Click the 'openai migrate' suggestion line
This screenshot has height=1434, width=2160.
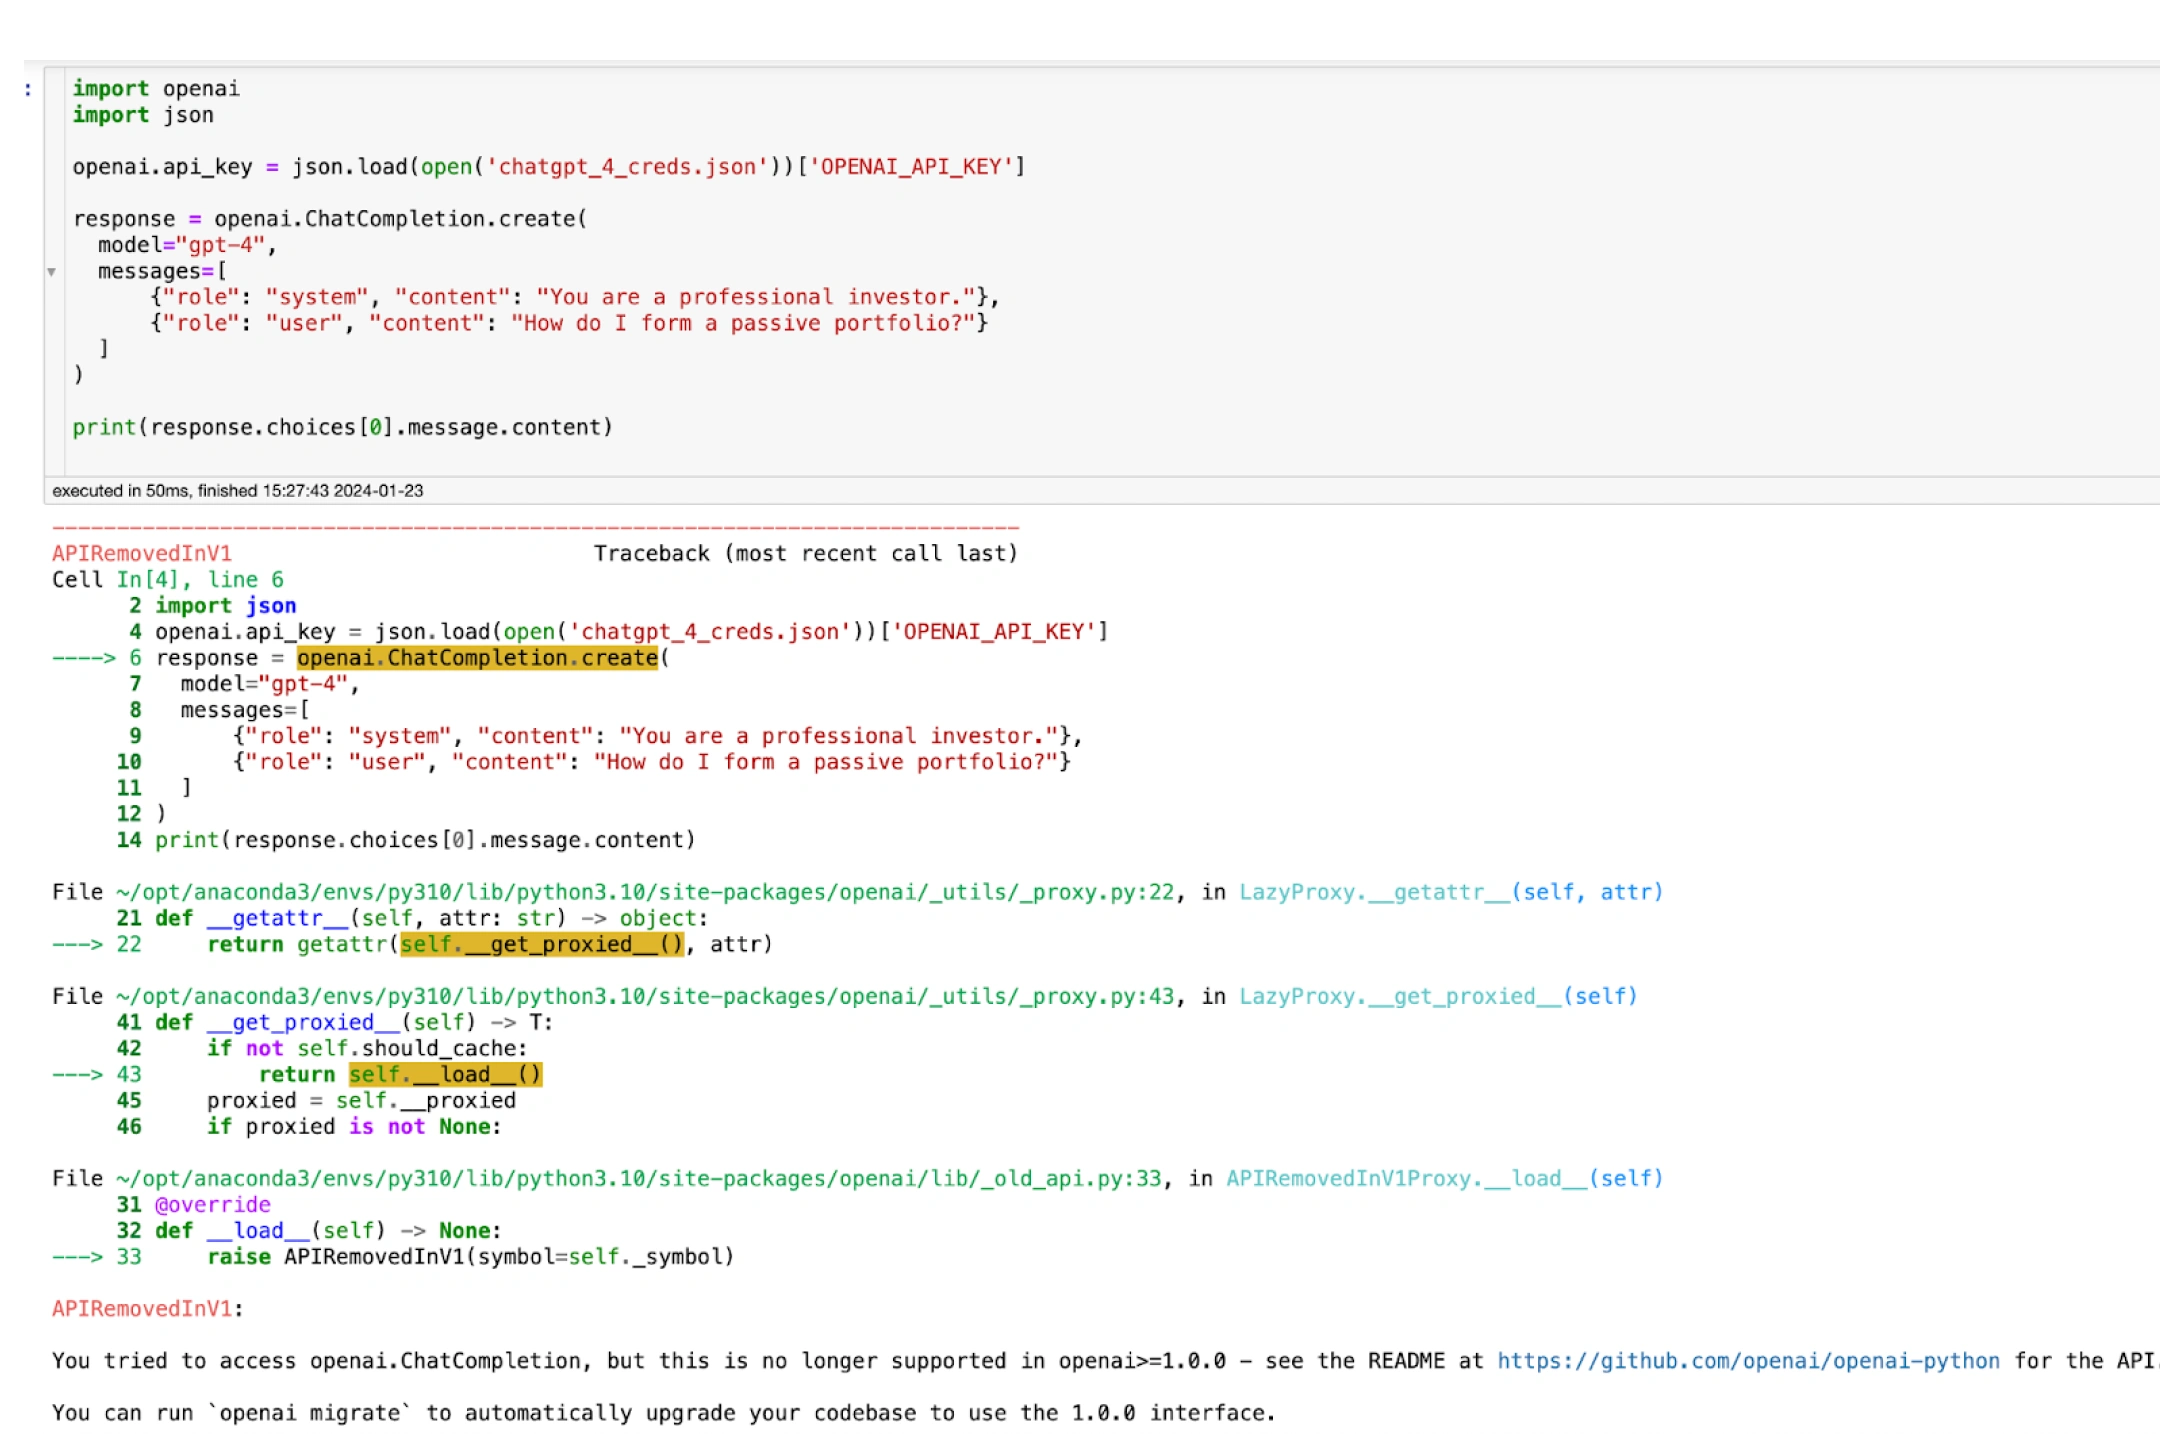[x=664, y=1413]
